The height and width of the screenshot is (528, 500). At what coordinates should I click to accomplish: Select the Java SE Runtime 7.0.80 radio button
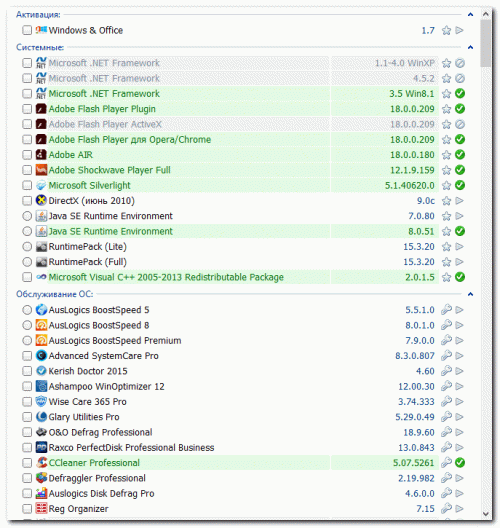27,216
